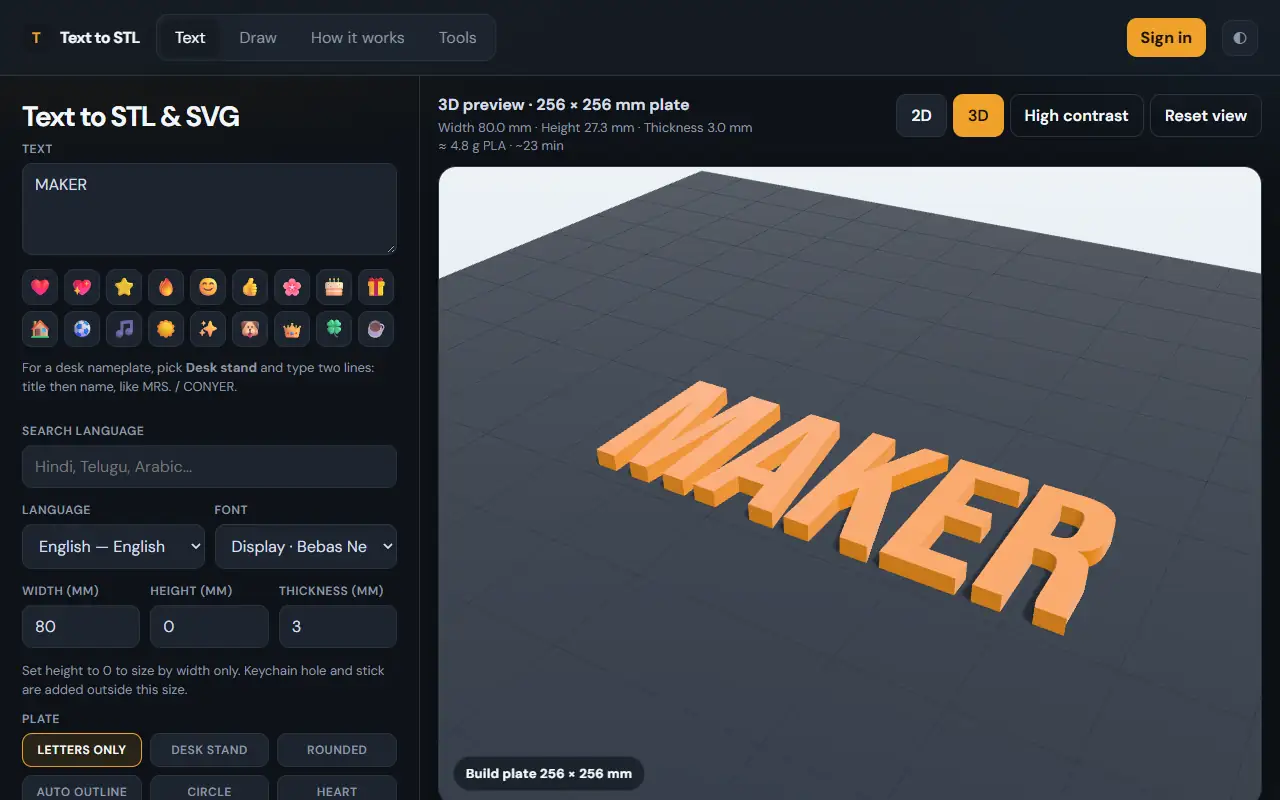Go to the Text to STL home logo
The width and height of the screenshot is (1280, 800).
click(84, 38)
